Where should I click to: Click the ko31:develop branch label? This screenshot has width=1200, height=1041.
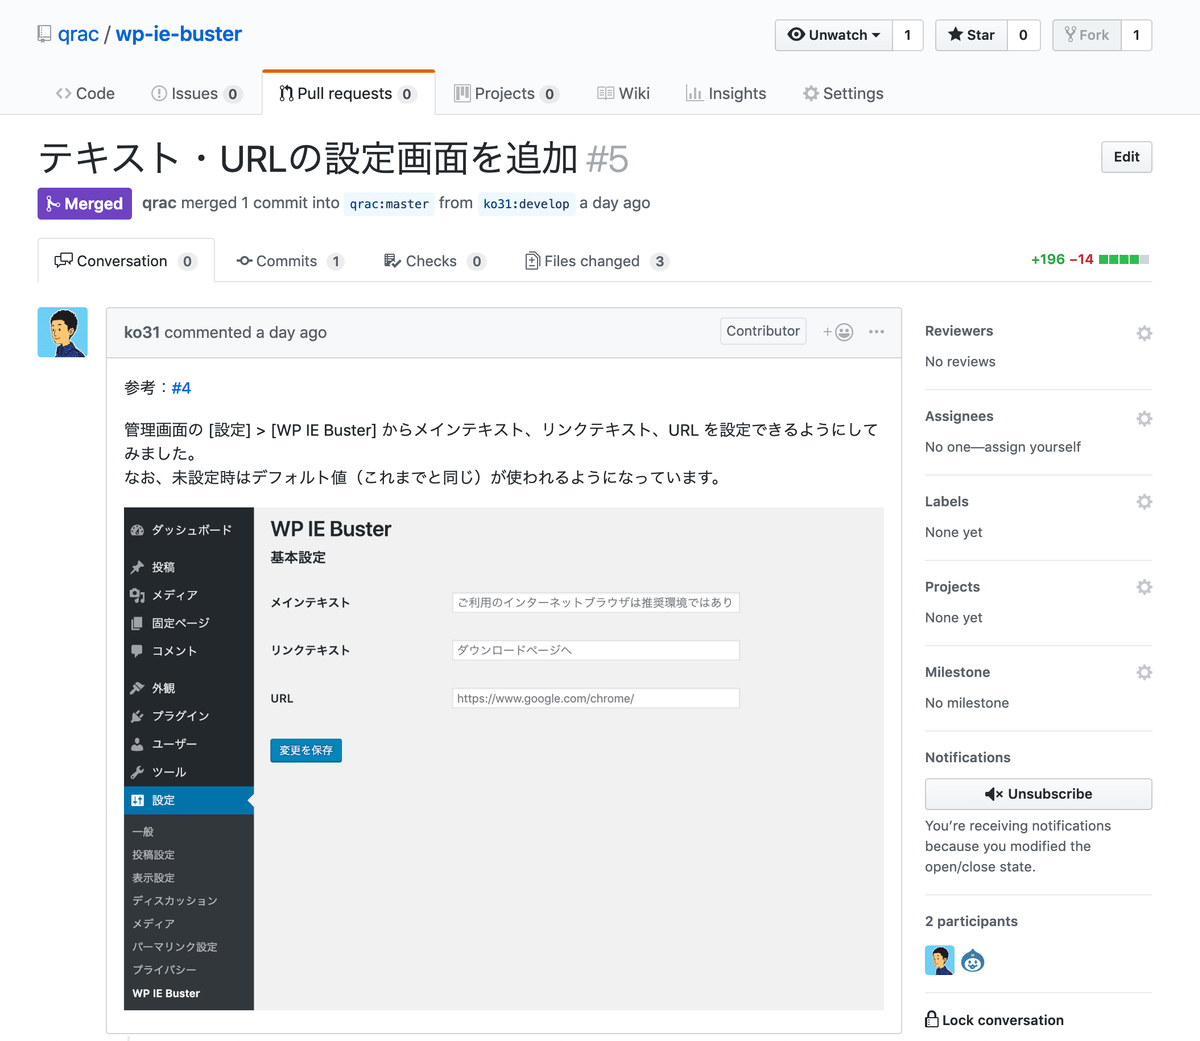click(x=526, y=204)
